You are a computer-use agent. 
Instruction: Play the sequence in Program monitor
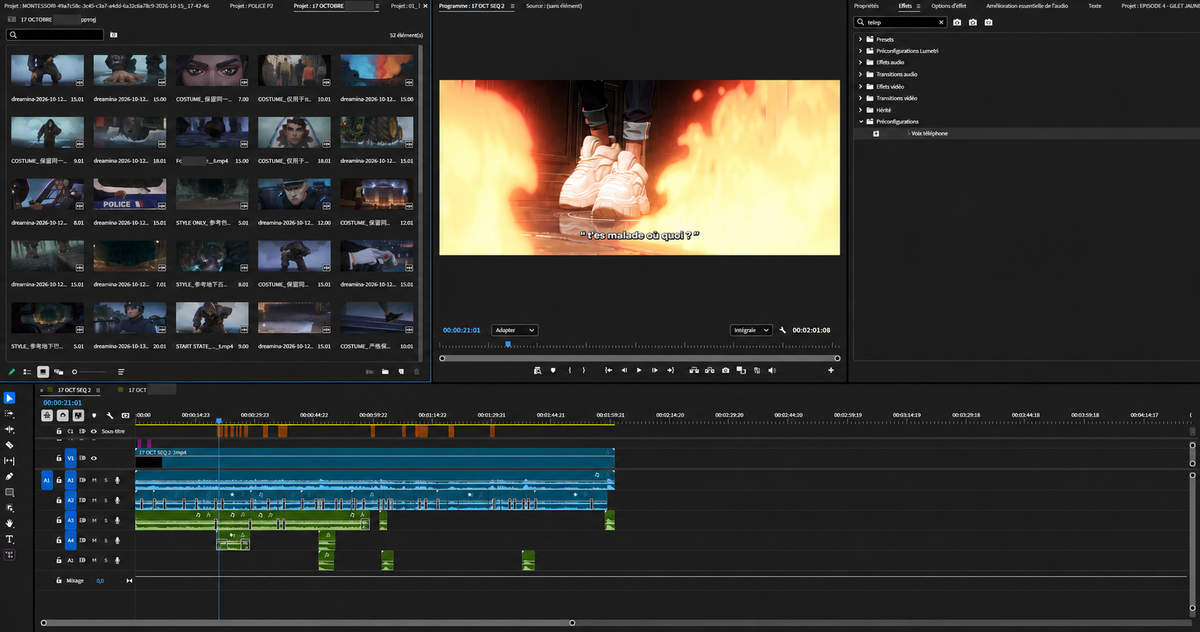pyautogui.click(x=639, y=370)
